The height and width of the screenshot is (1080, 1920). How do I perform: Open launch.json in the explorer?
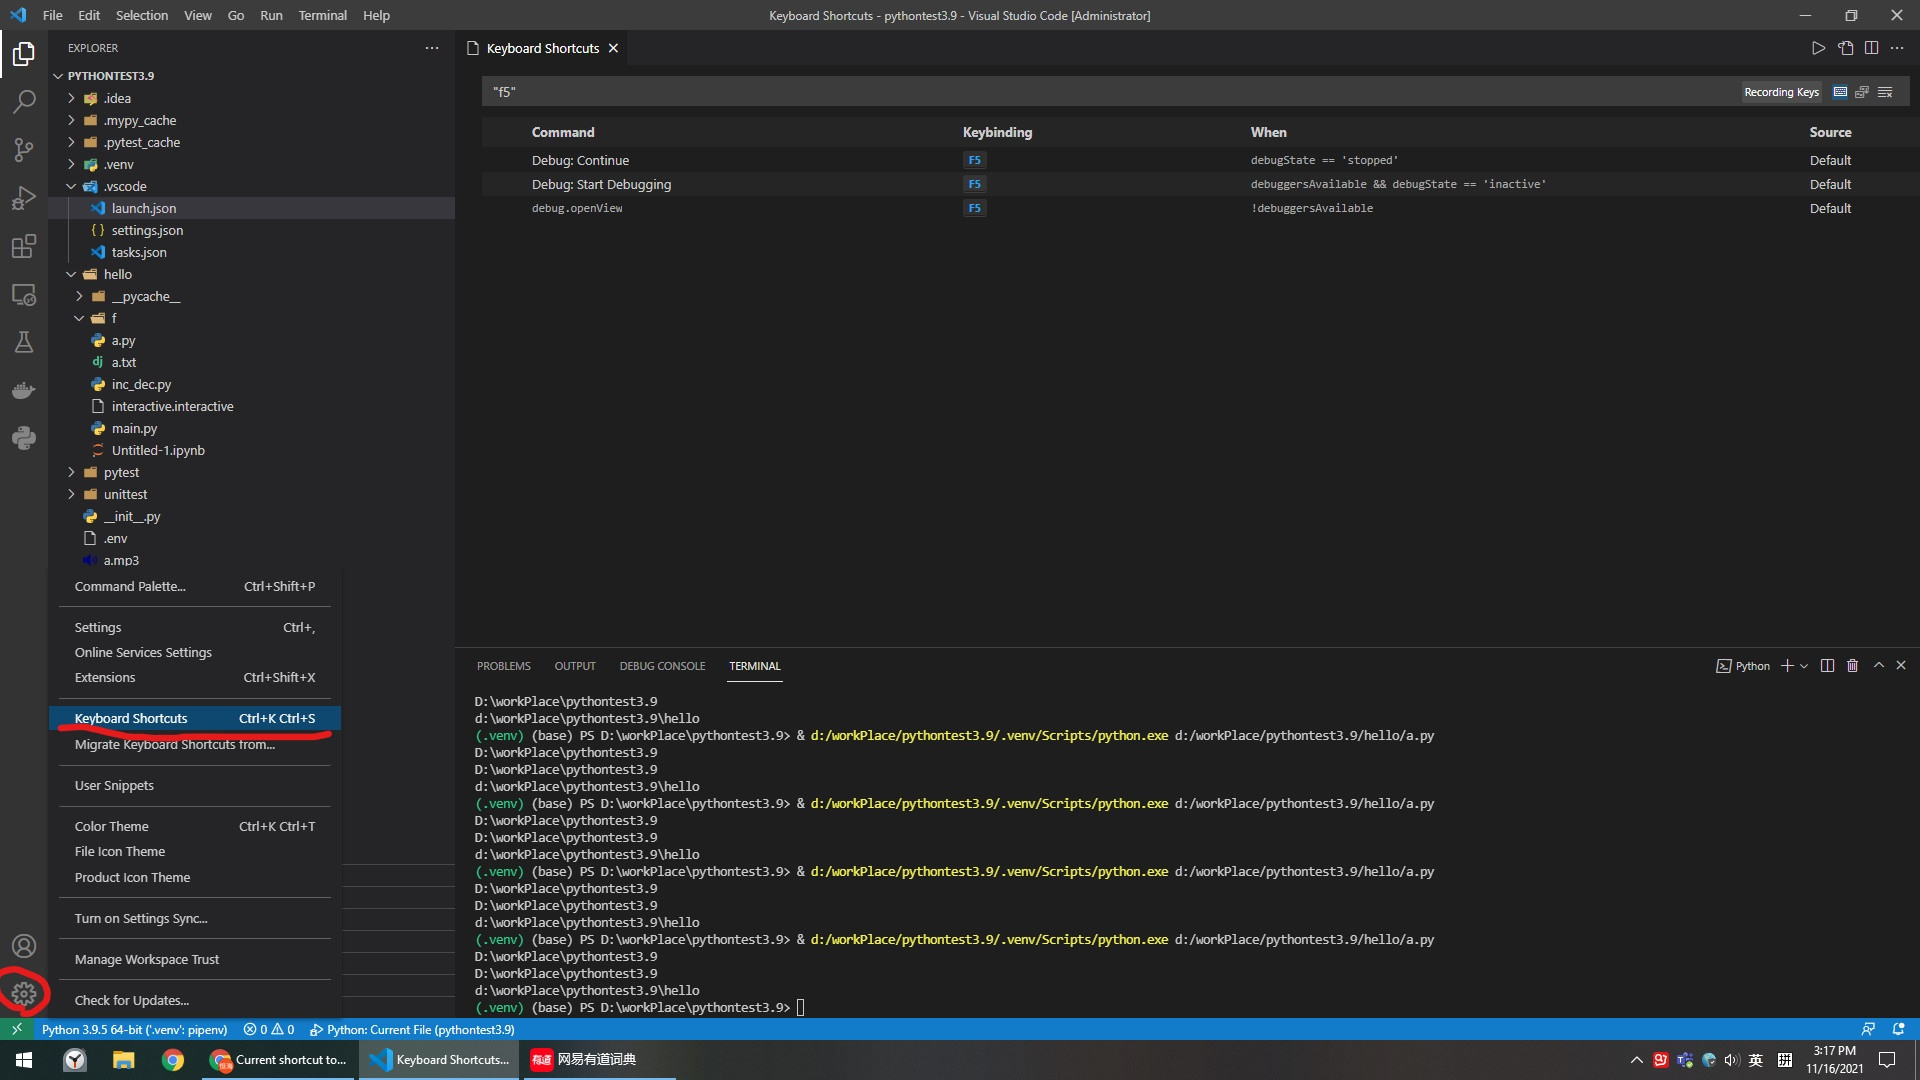coord(252,208)
